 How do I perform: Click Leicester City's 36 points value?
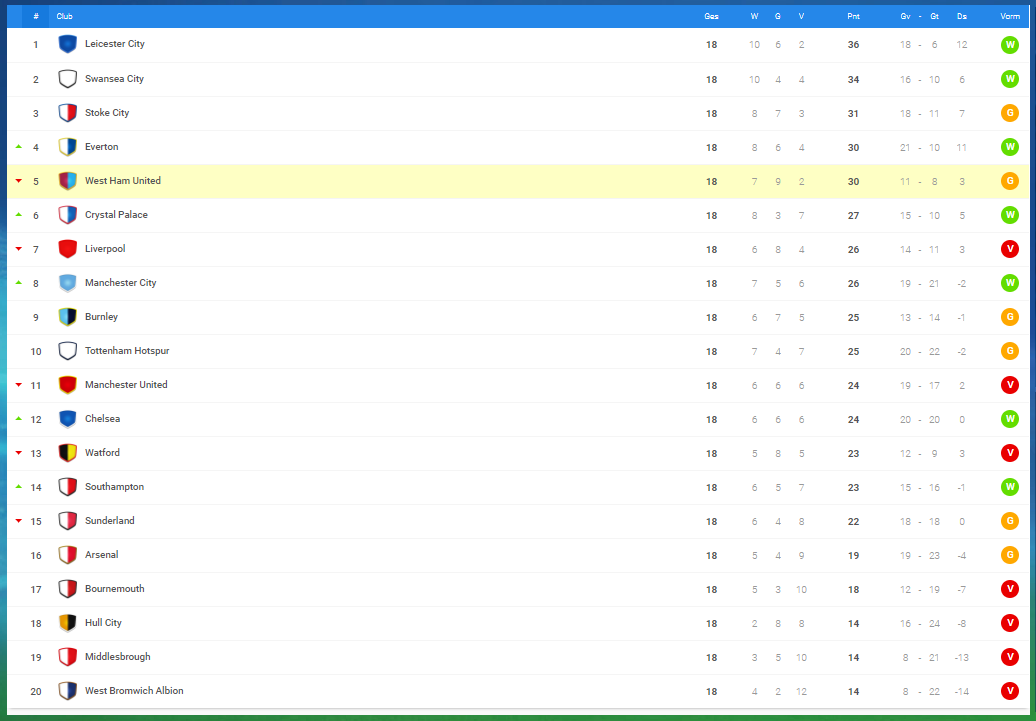[854, 45]
